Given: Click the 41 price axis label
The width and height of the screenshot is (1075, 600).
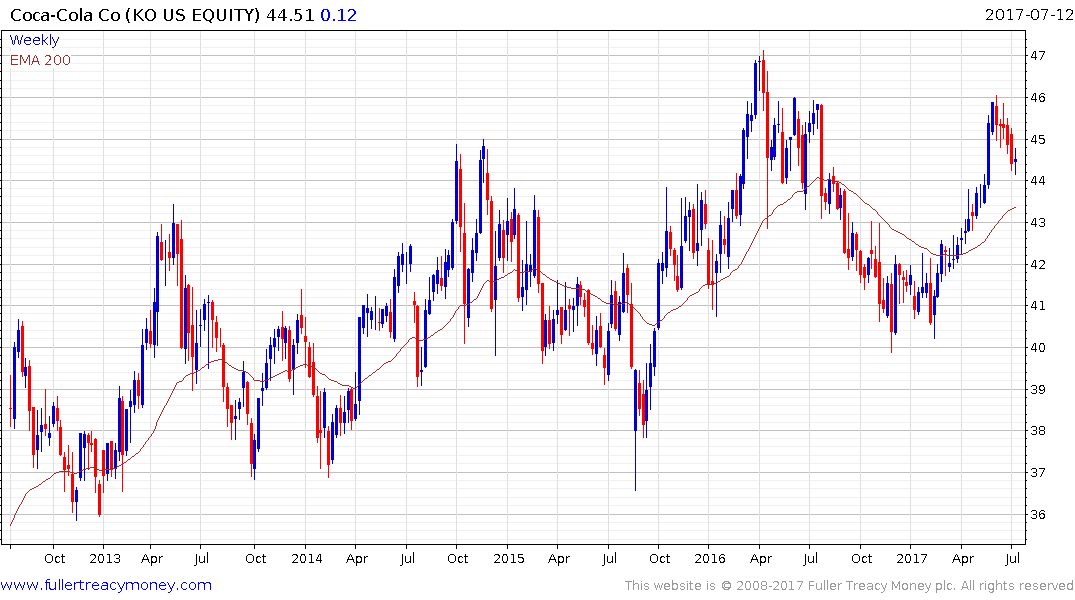Looking at the screenshot, I should tap(1037, 306).
